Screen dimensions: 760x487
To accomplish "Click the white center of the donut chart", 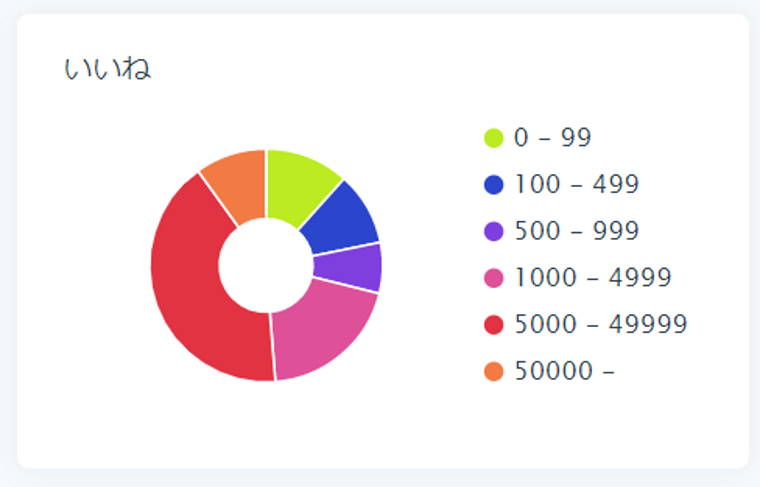I will (266, 266).
